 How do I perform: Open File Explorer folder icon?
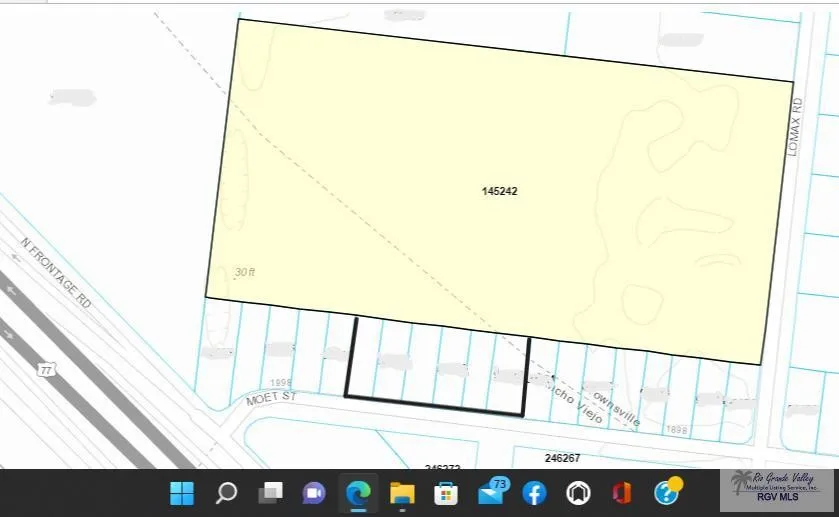click(x=402, y=493)
